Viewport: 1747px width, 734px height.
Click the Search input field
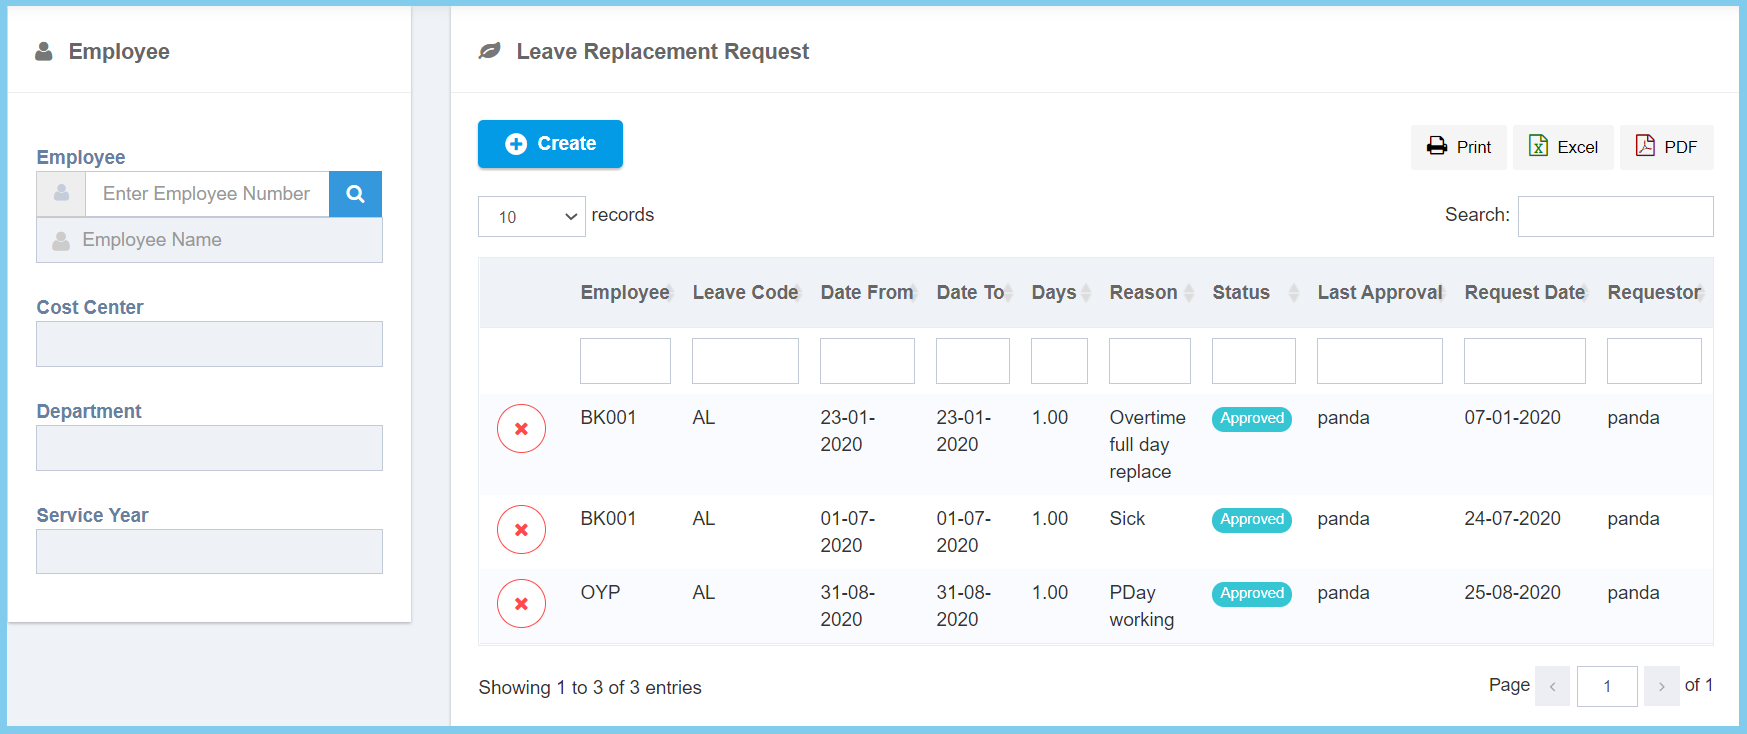[1615, 216]
